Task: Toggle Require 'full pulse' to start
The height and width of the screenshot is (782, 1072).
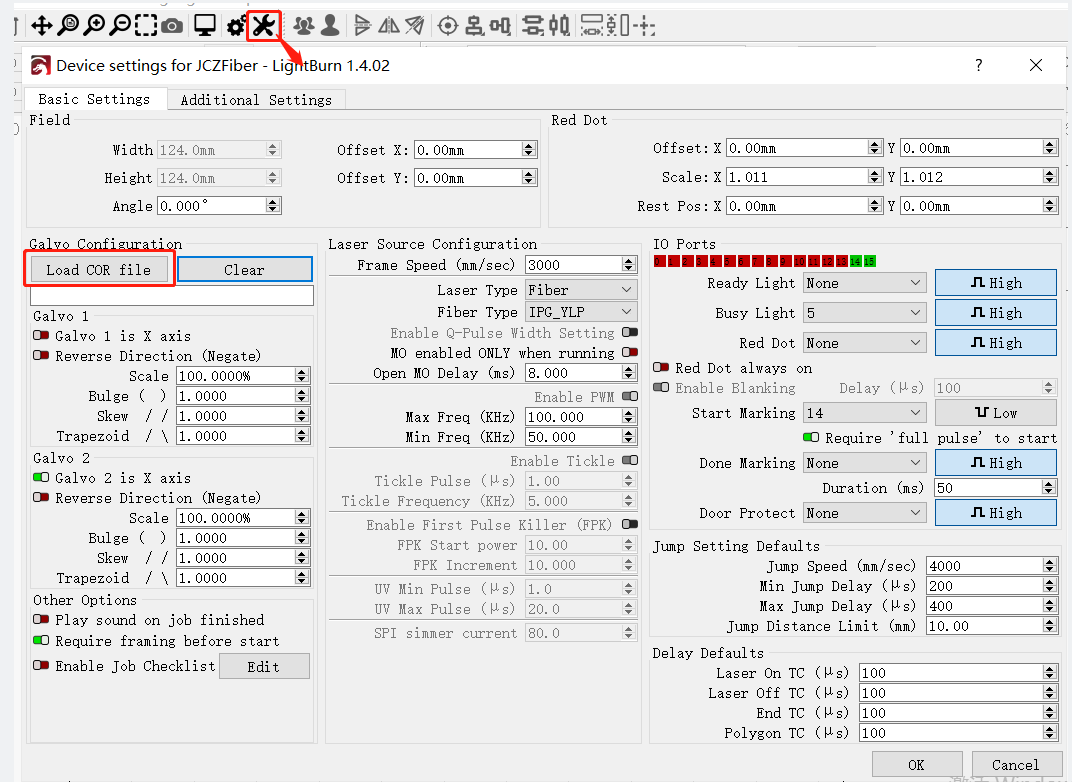Action: [x=811, y=437]
